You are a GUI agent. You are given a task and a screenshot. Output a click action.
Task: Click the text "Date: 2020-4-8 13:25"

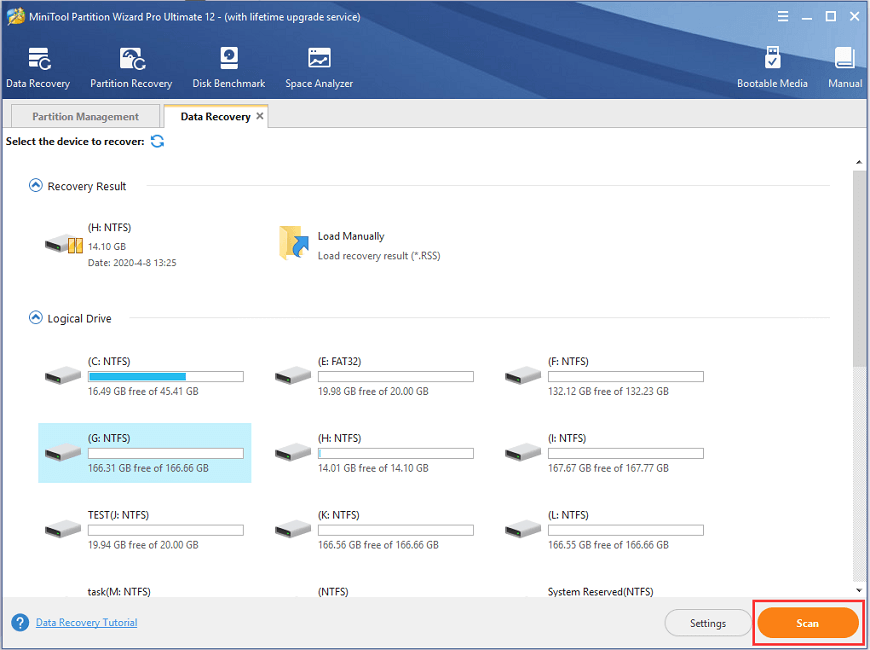(x=132, y=263)
